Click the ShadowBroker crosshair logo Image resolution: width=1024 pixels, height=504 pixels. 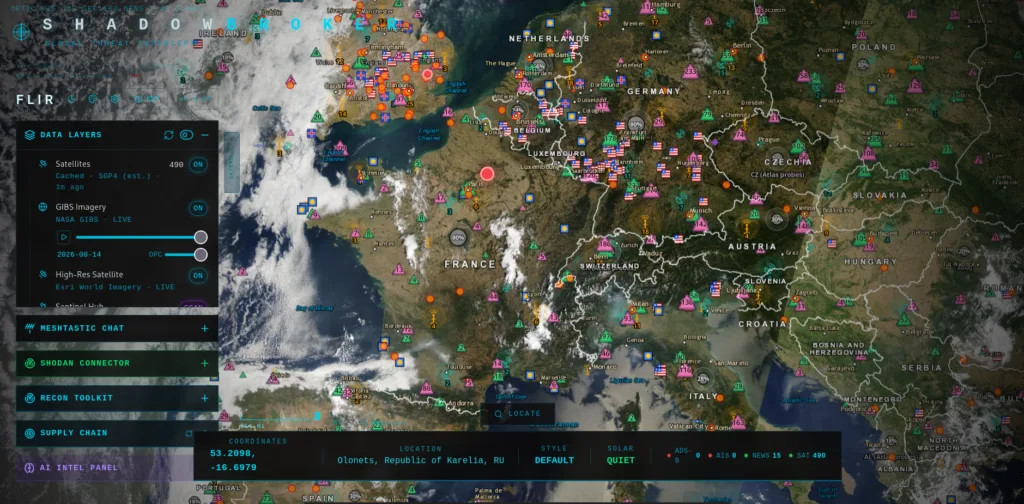point(22,30)
